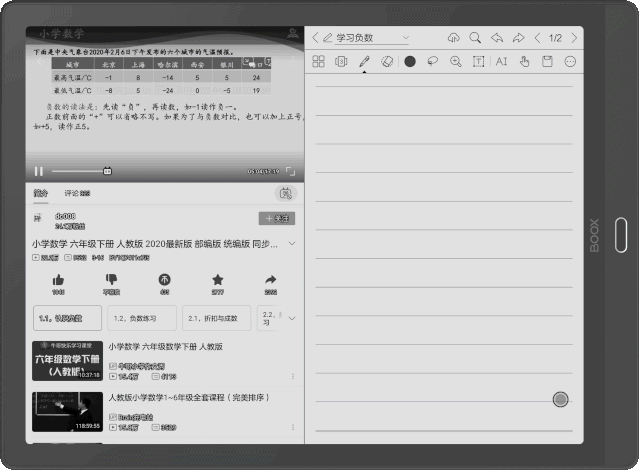Select episode 1.2 负数练习
The image size is (639, 470).
point(141,318)
